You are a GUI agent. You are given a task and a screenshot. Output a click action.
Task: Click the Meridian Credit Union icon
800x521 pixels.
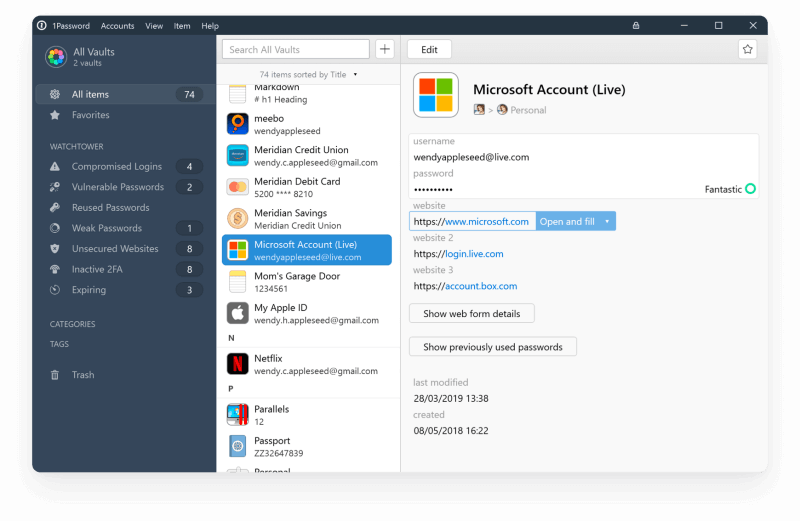pyautogui.click(x=237, y=156)
